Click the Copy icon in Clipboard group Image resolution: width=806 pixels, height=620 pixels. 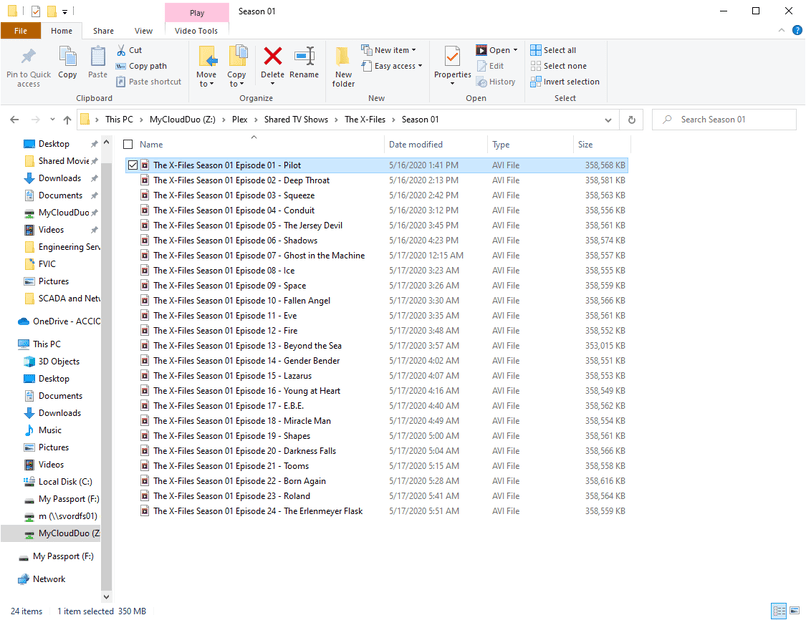pyautogui.click(x=67, y=57)
